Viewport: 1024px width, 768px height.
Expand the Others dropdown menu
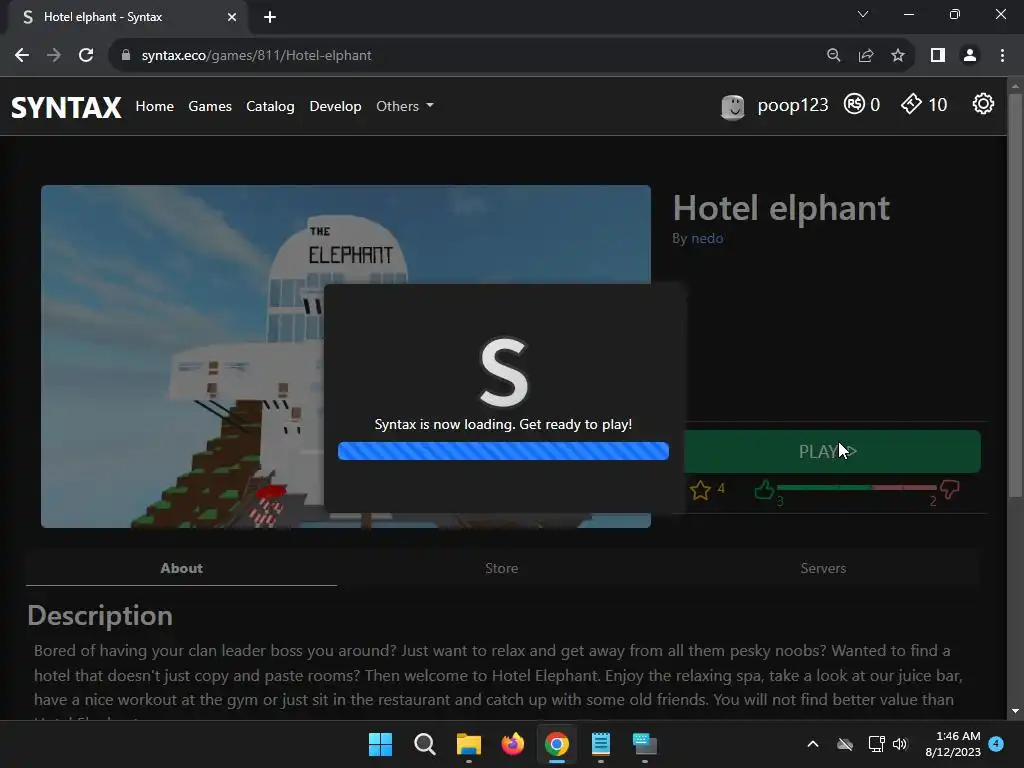point(405,106)
